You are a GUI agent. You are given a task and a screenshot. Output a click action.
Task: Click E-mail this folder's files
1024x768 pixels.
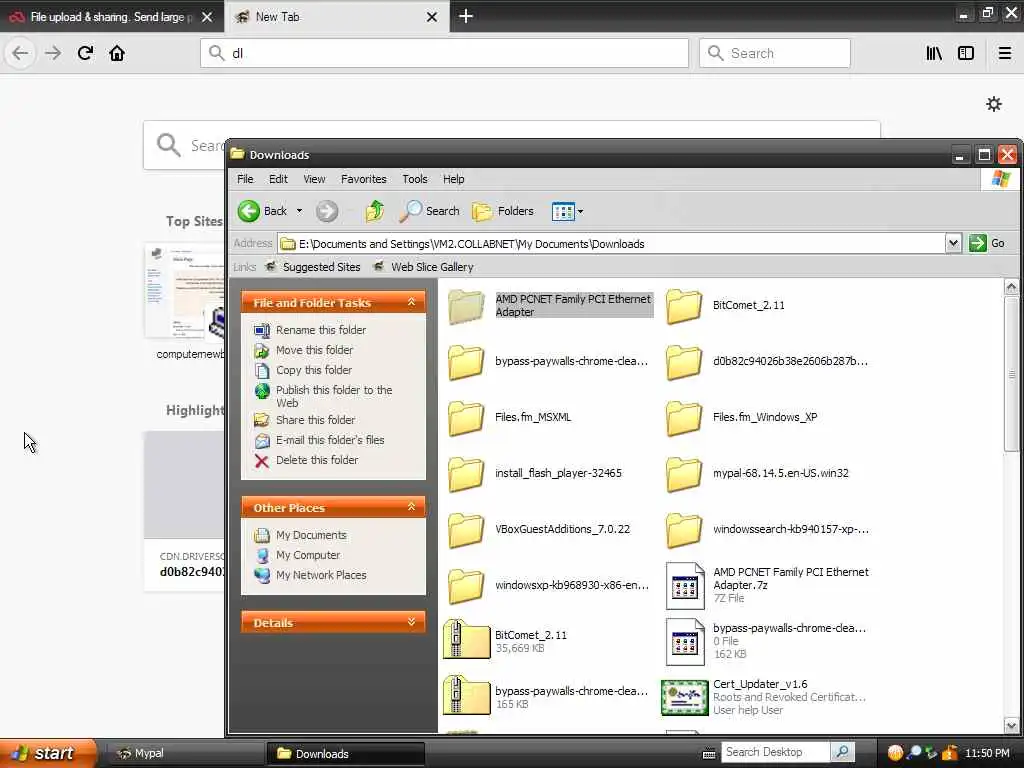(x=319, y=440)
